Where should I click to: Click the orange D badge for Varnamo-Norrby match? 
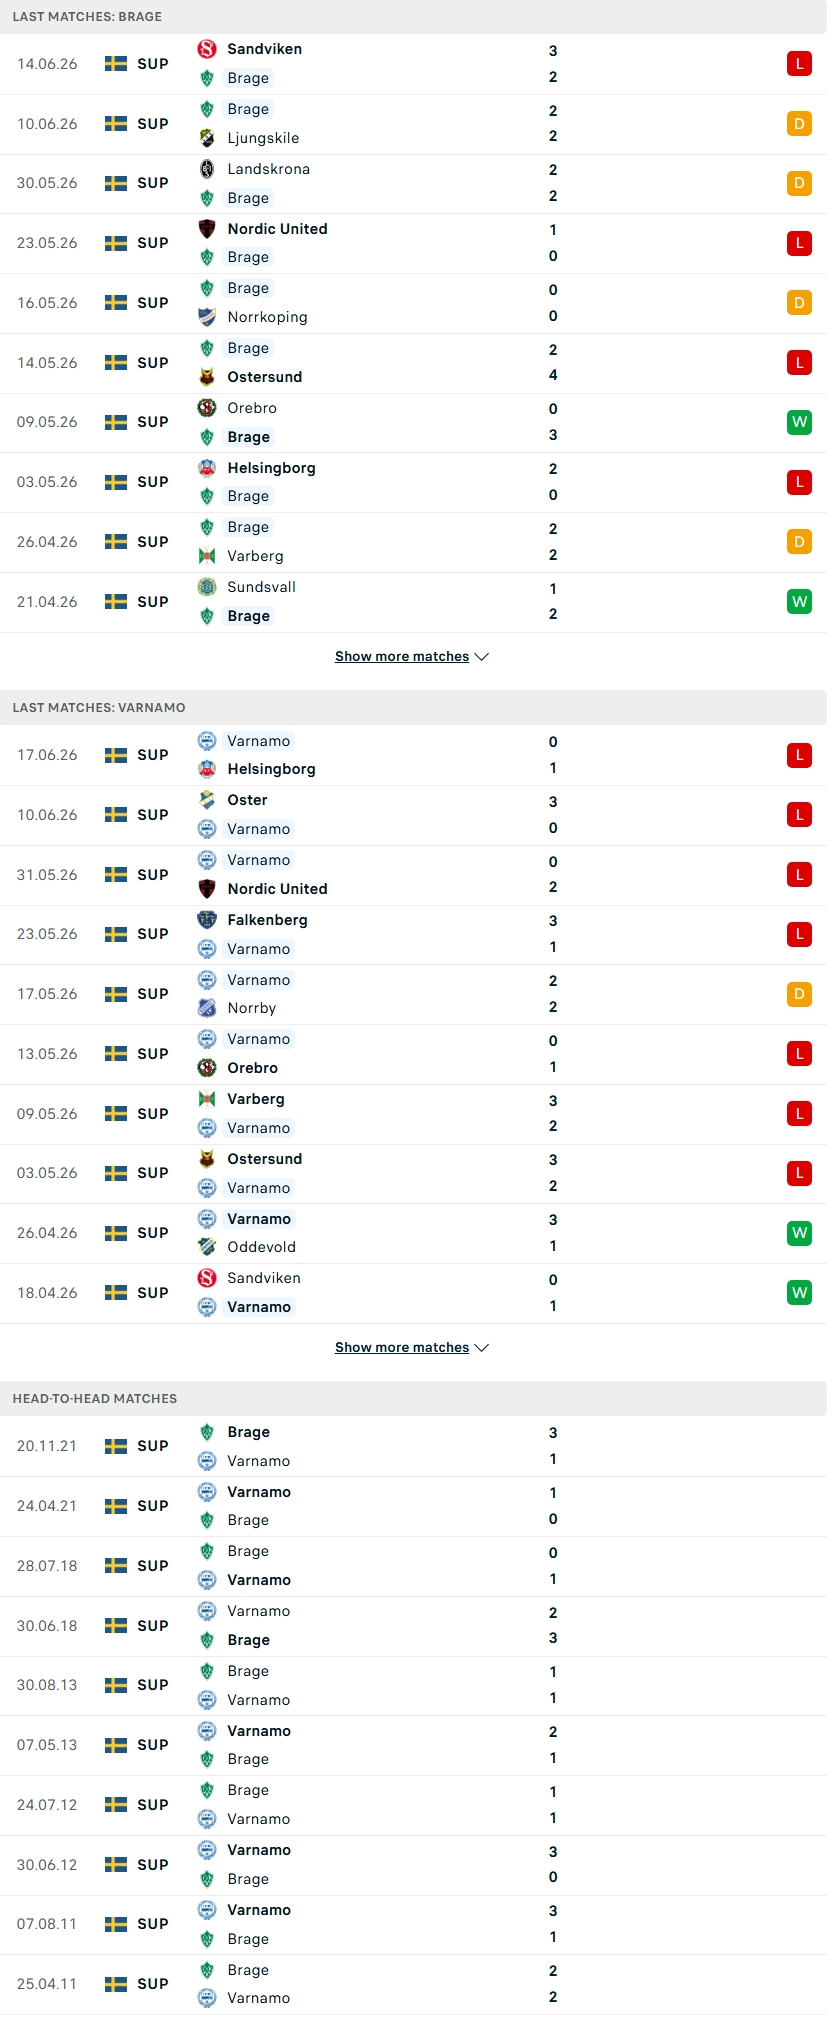point(799,994)
